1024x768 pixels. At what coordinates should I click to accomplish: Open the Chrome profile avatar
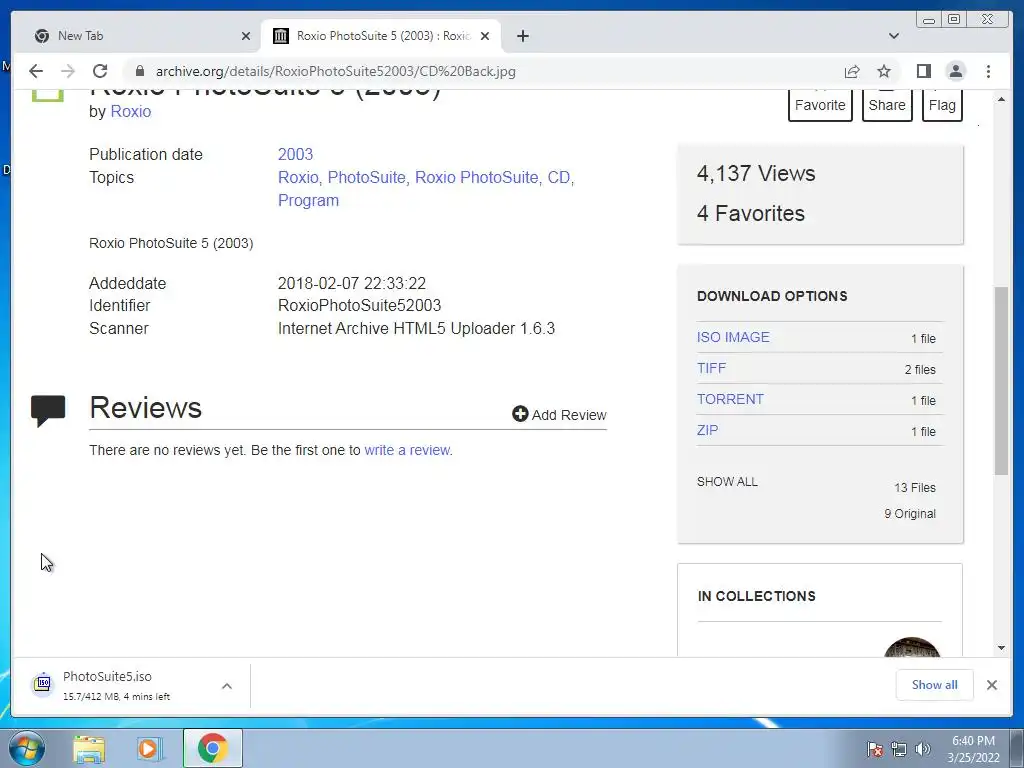coord(955,71)
